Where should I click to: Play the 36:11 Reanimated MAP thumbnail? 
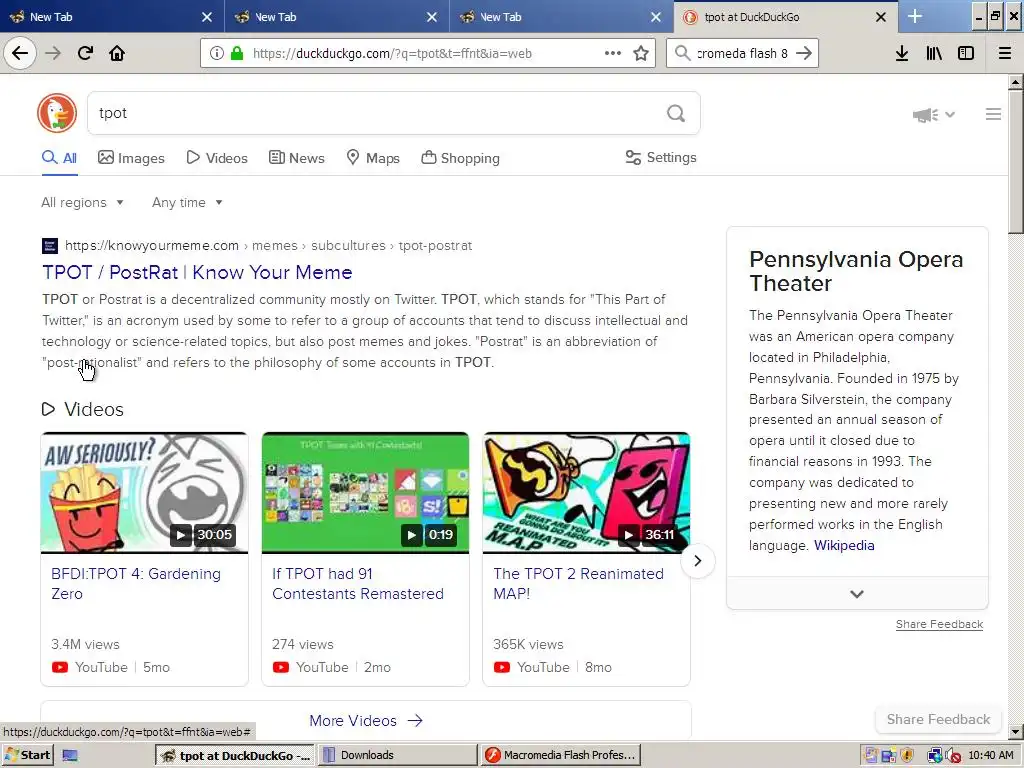(586, 492)
